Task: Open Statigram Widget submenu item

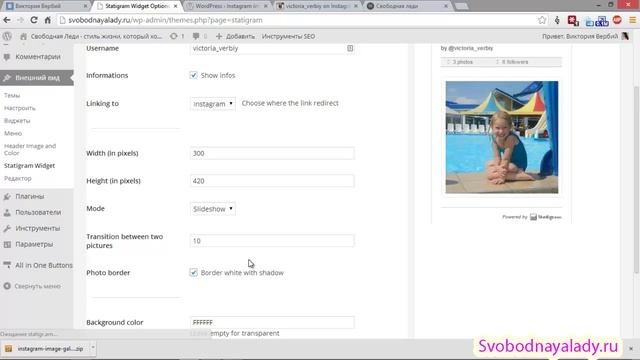Action: coord(29,165)
